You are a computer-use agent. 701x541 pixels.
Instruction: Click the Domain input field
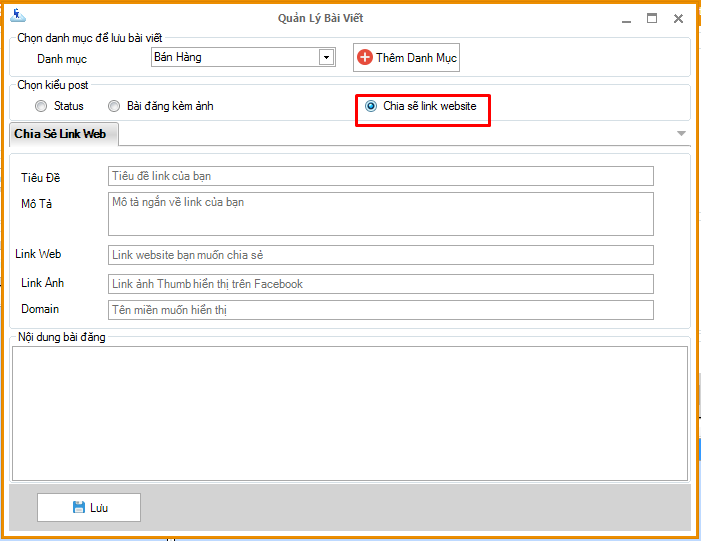tap(381, 310)
